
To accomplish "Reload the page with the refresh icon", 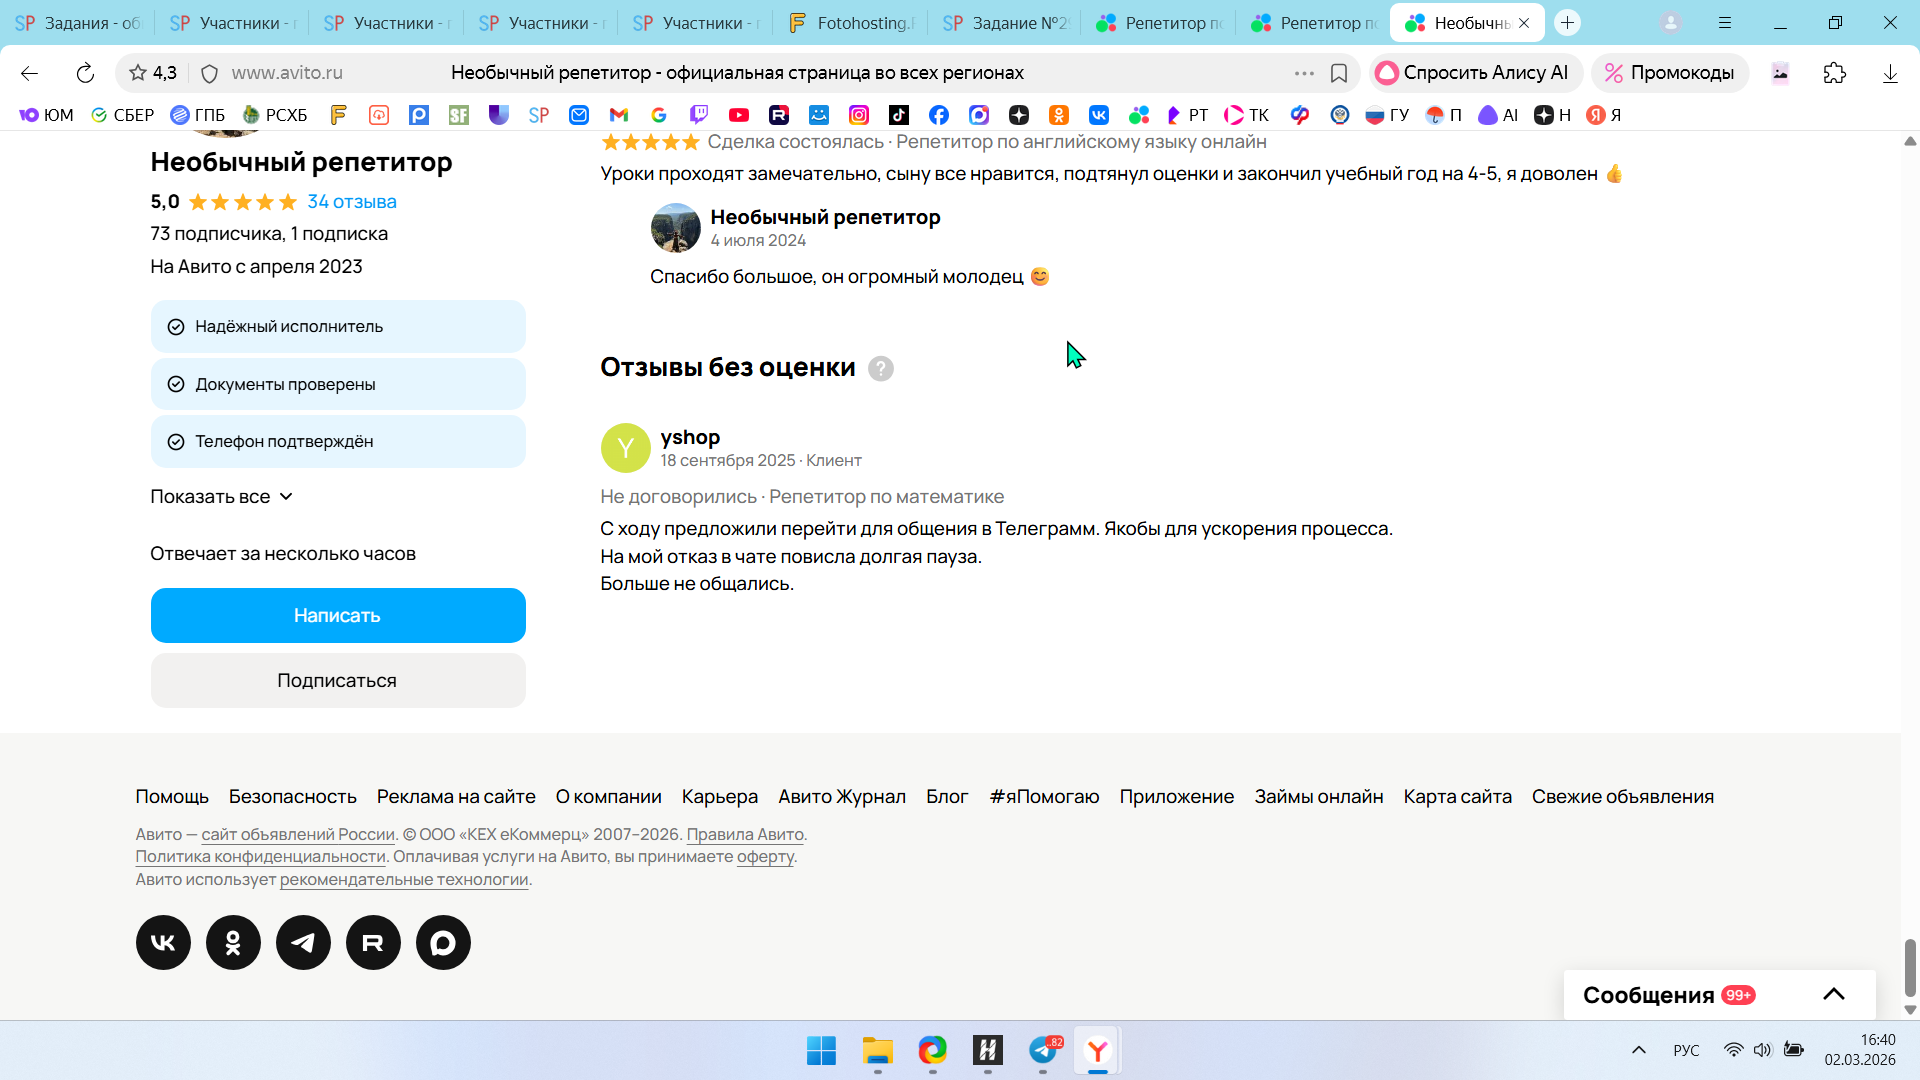I will 85,73.
